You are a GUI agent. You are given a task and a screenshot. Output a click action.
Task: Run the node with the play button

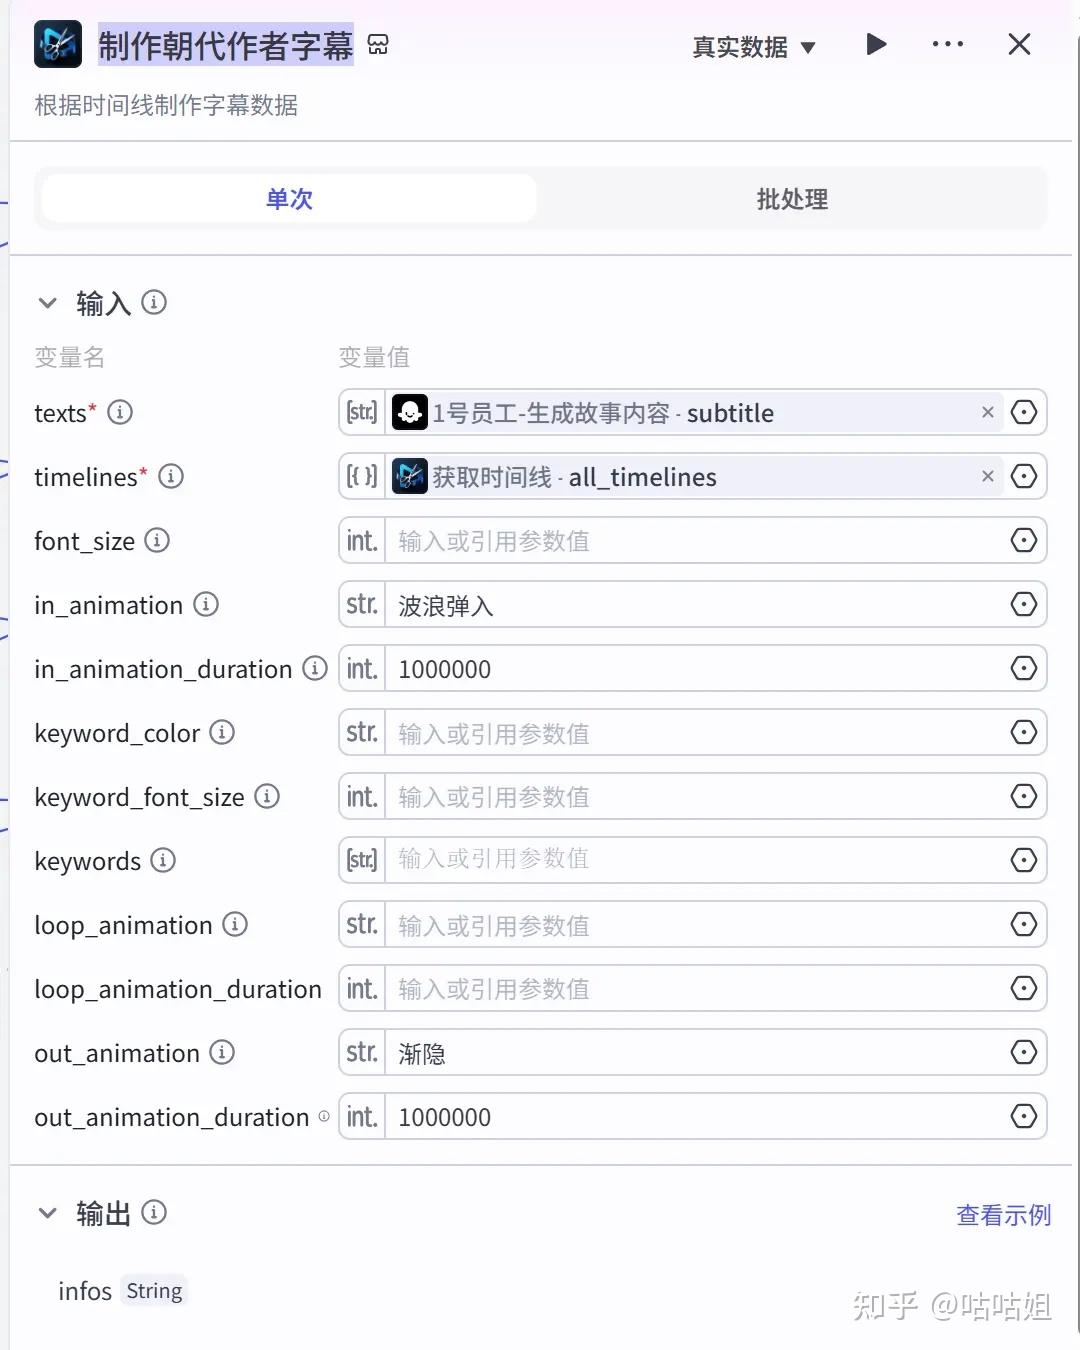pos(876,45)
